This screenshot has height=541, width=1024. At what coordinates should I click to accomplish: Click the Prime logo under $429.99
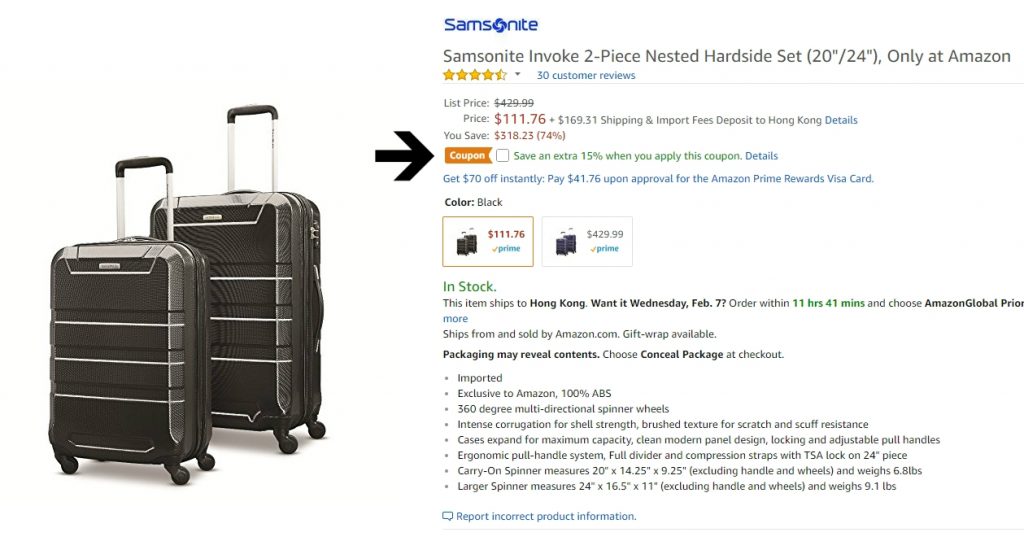point(605,249)
